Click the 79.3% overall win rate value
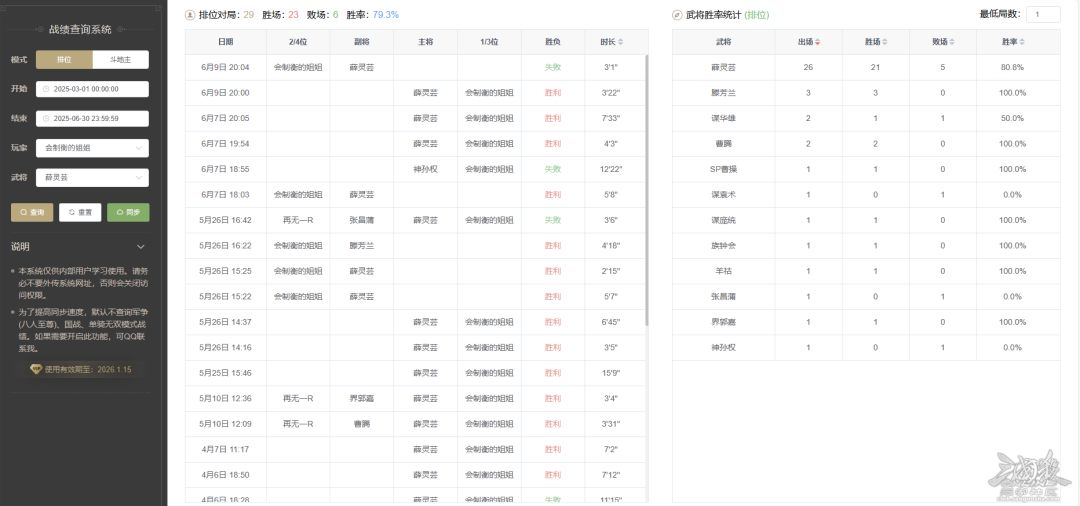Image resolution: width=1080 pixels, height=506 pixels. pyautogui.click(x=386, y=14)
